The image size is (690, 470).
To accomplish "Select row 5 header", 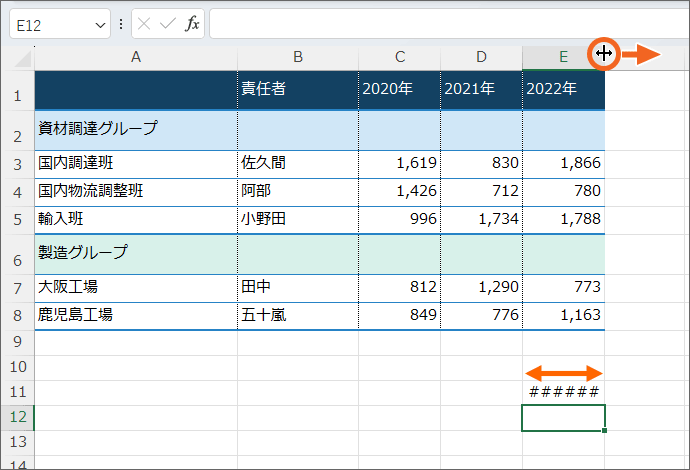I will pyautogui.click(x=18, y=220).
